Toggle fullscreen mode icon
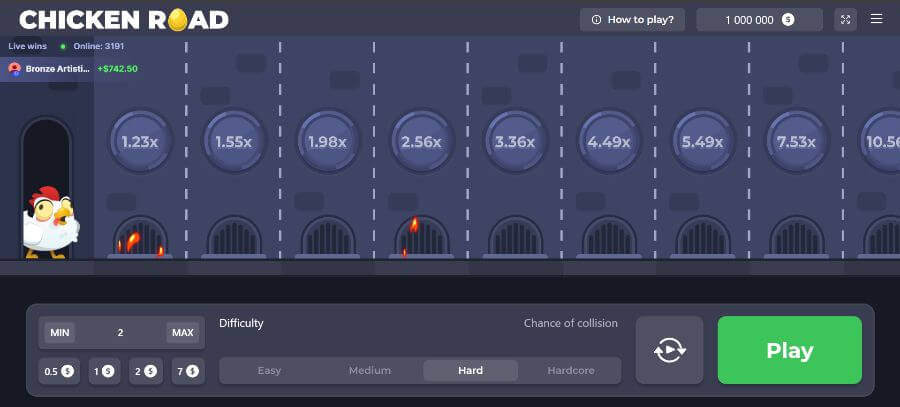 [x=845, y=19]
